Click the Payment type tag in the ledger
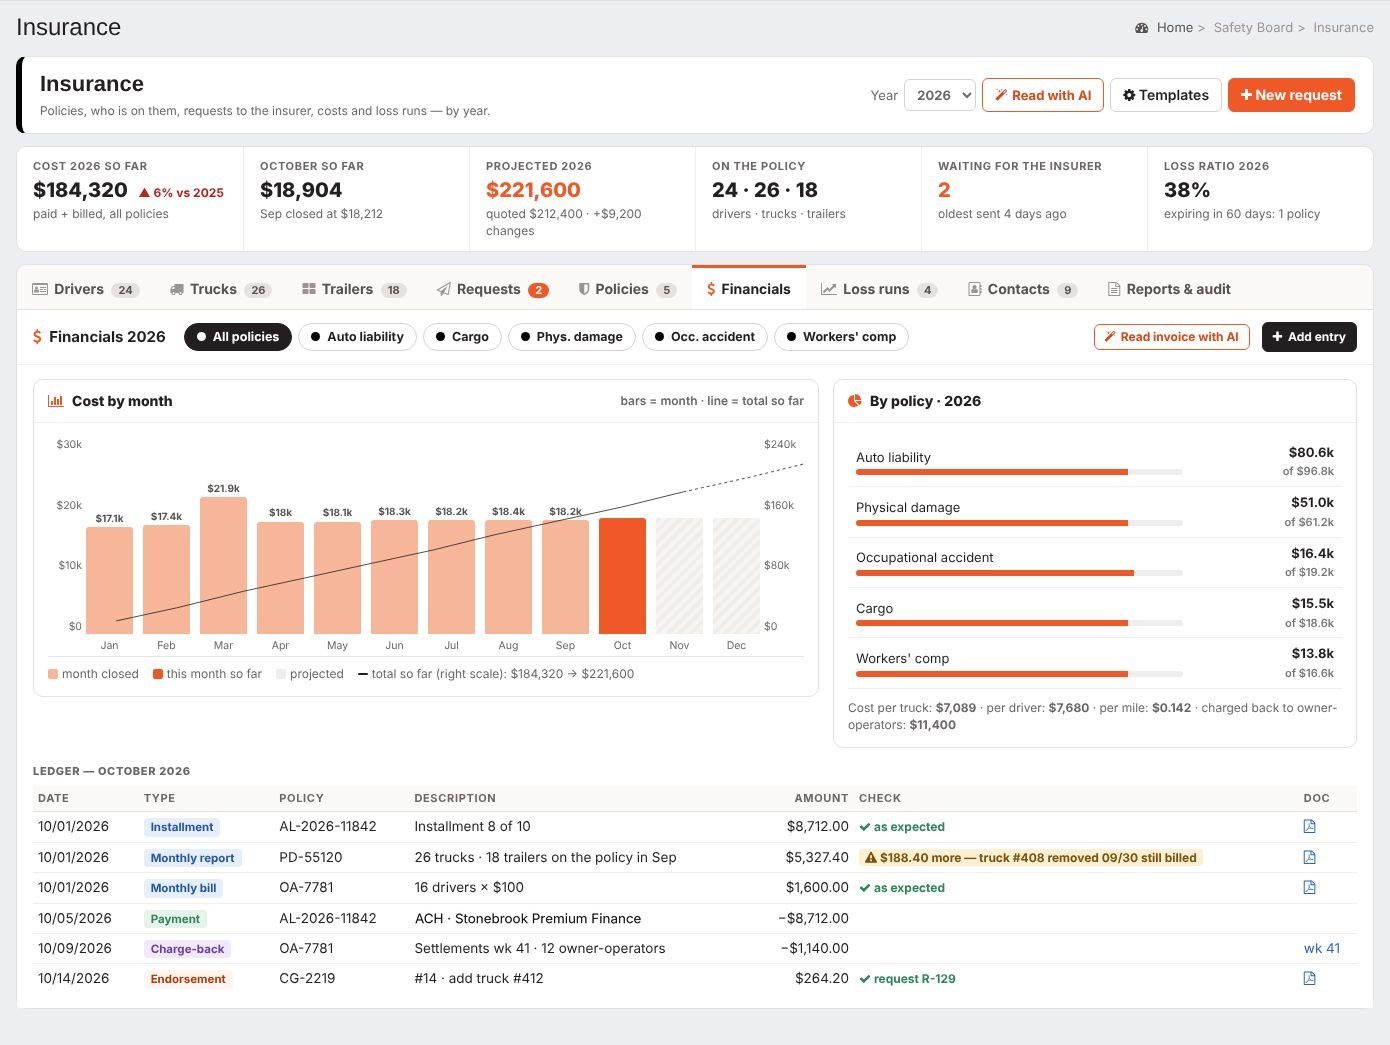This screenshot has width=1390, height=1045. (175, 919)
